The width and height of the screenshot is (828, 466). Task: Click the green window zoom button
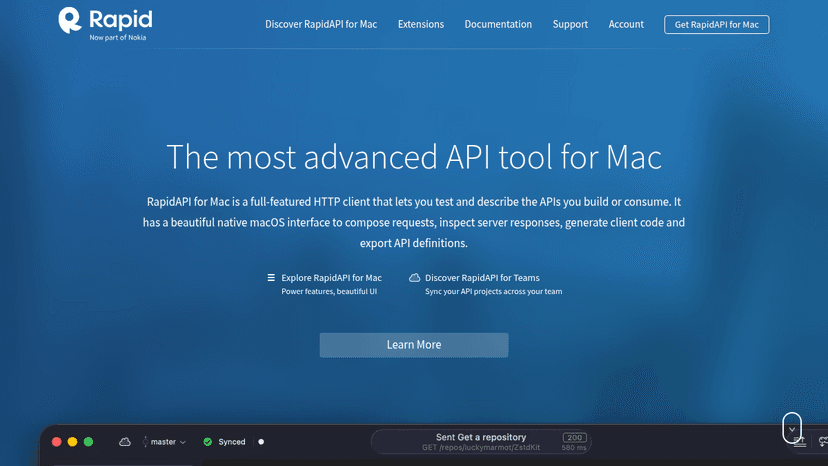89,442
